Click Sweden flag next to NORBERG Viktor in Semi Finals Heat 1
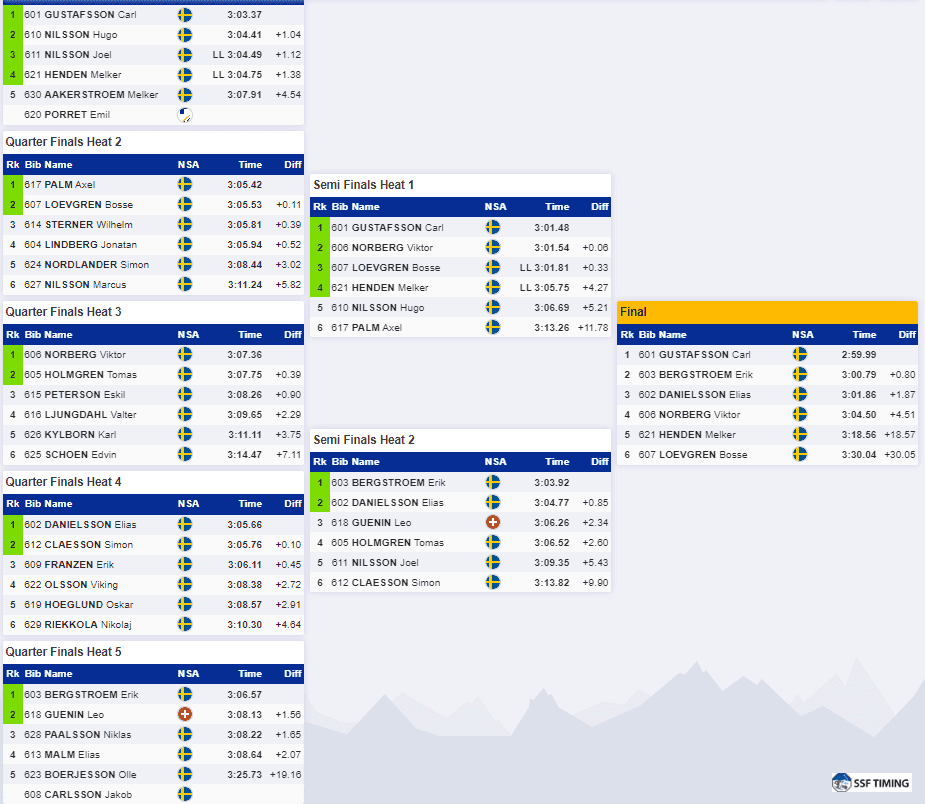Screen dimensions: 925x804 pyautogui.click(x=493, y=247)
